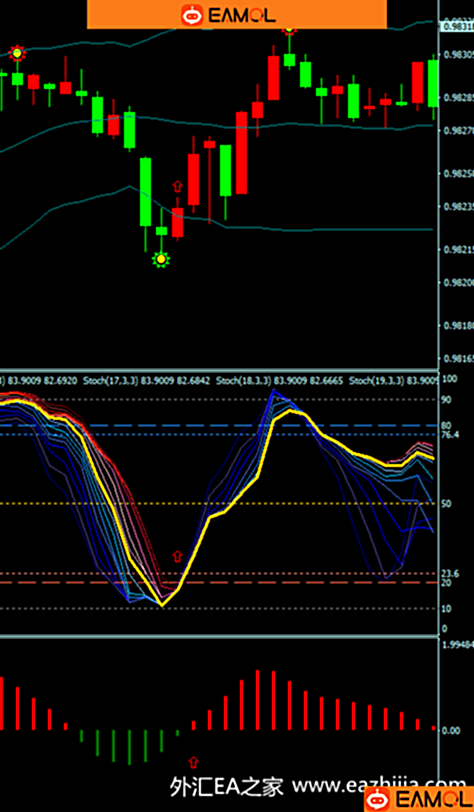Select the red up arrow below the histogram
Viewport: 474px width, 812px height.
click(x=194, y=762)
